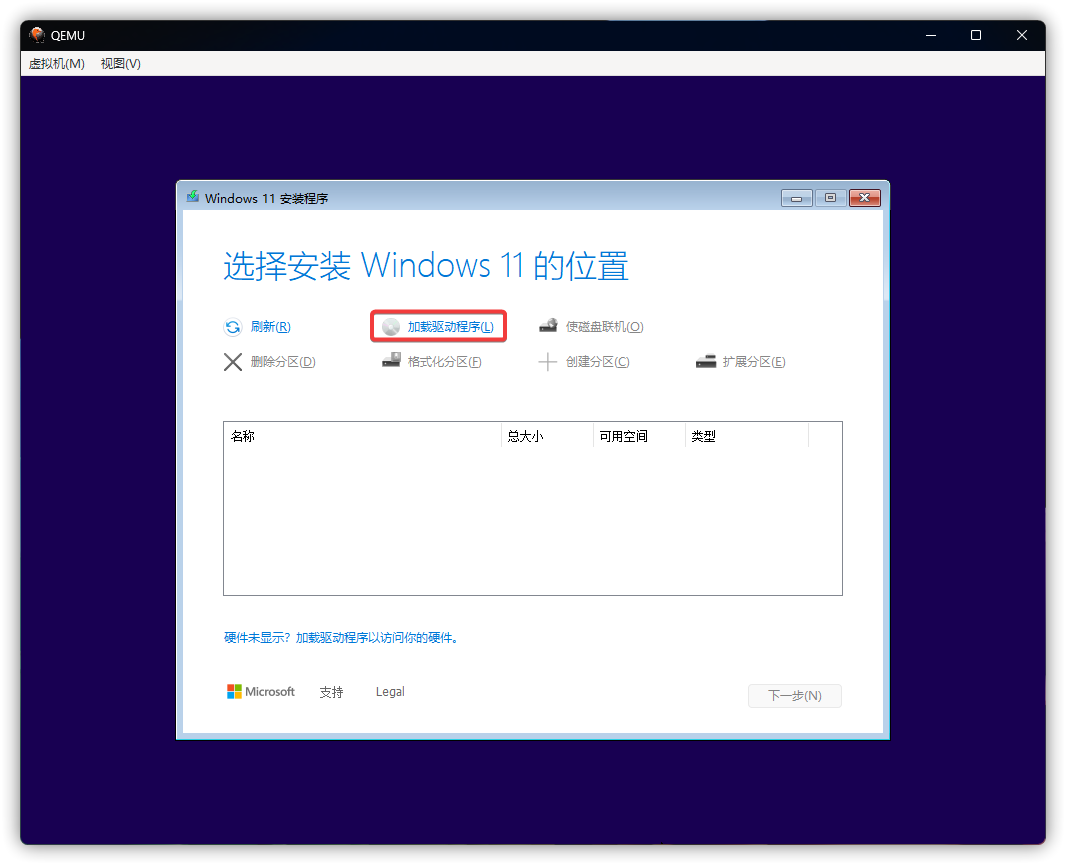The width and height of the screenshot is (1066, 865).
Task: Click the 扩展分区(E) option
Action: (754, 362)
